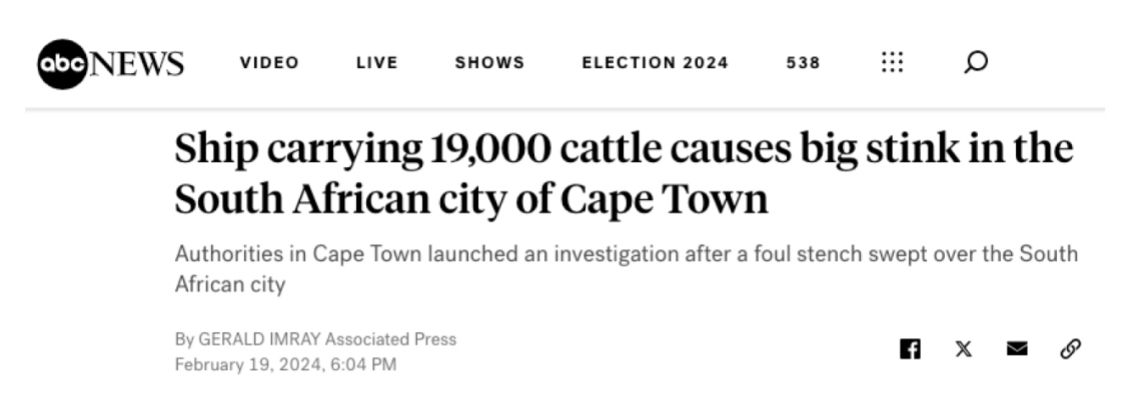This screenshot has height=420, width=1138.
Task: Click the NEWS wordmark beside the logo
Action: click(x=137, y=63)
